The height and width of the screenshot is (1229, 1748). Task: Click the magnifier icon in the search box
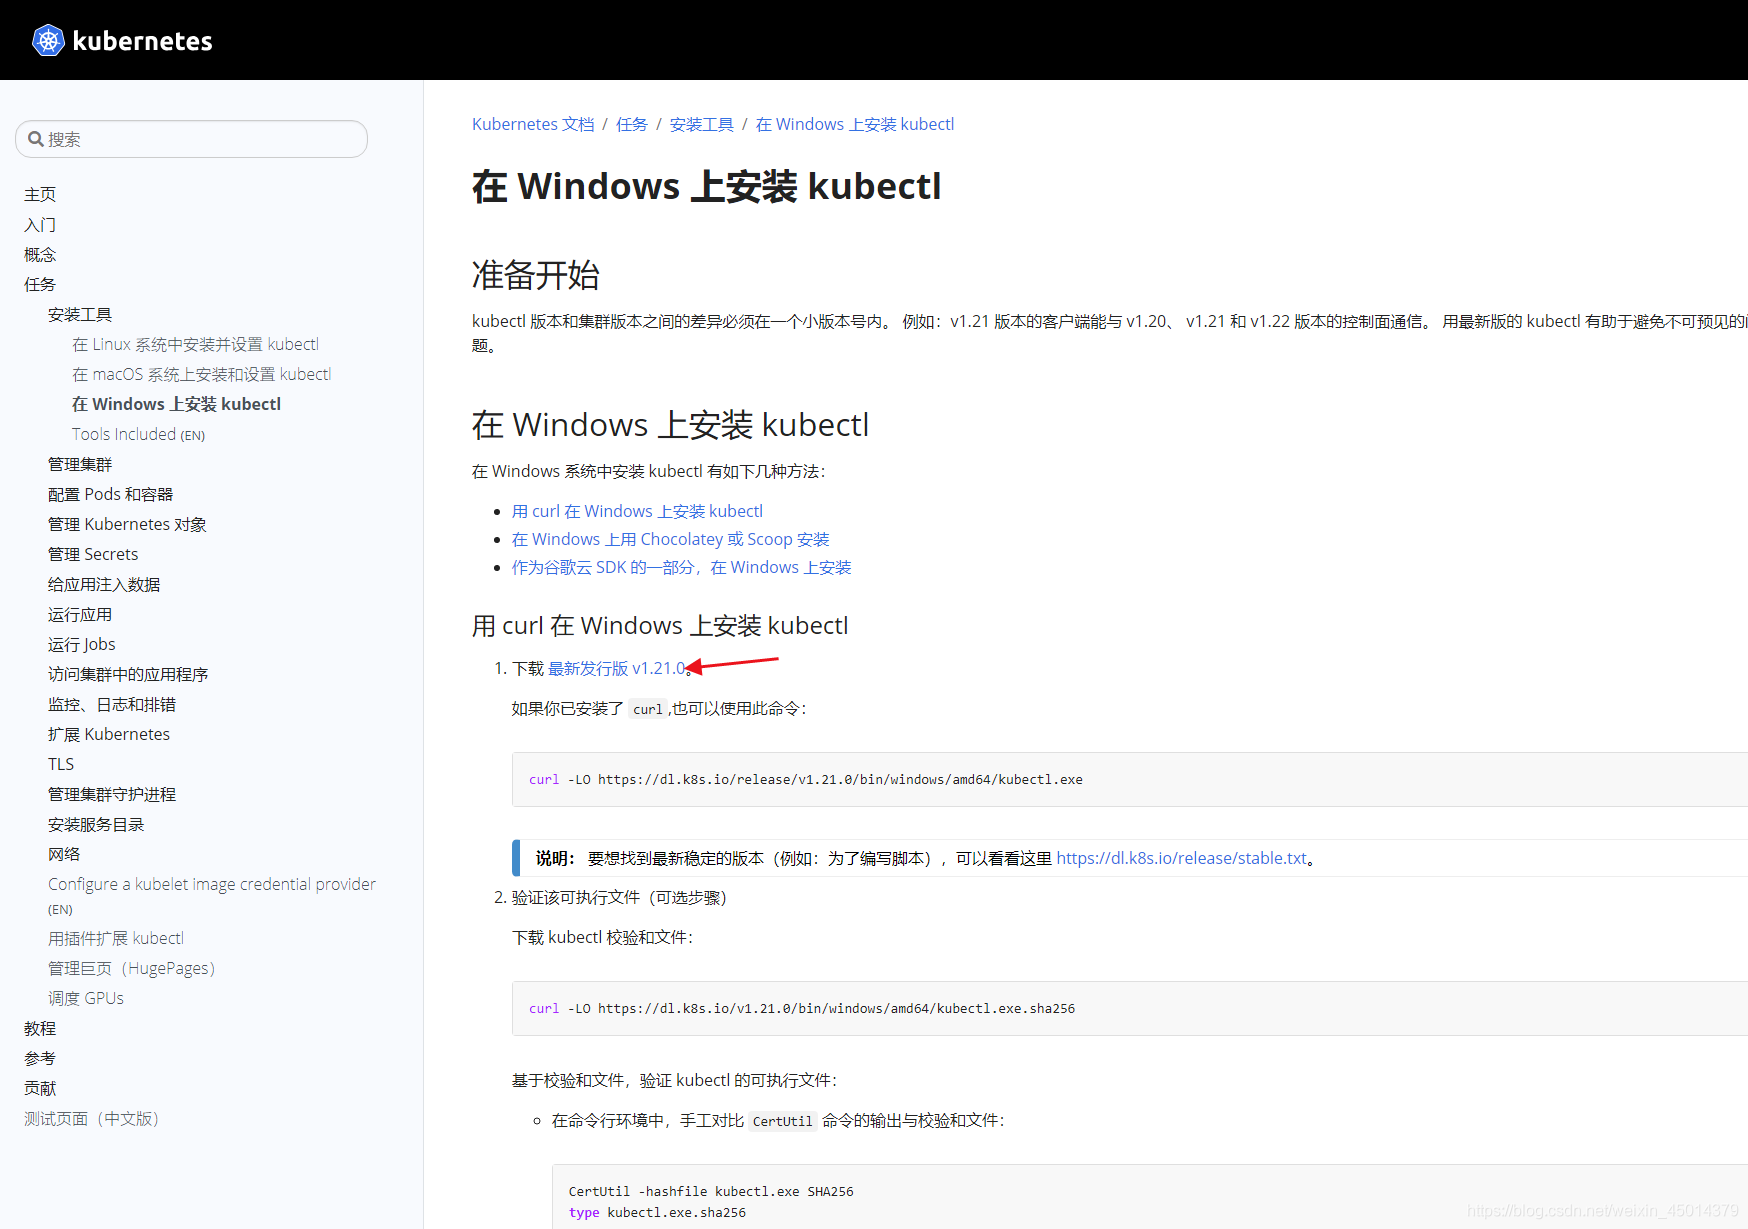pyautogui.click(x=37, y=138)
